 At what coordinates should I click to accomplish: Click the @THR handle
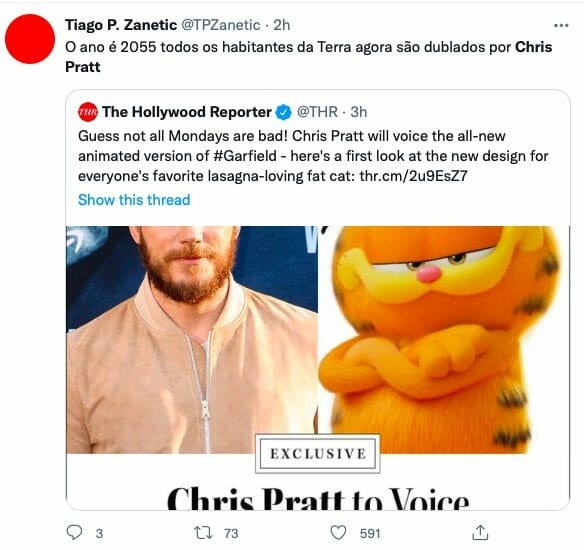(317, 112)
